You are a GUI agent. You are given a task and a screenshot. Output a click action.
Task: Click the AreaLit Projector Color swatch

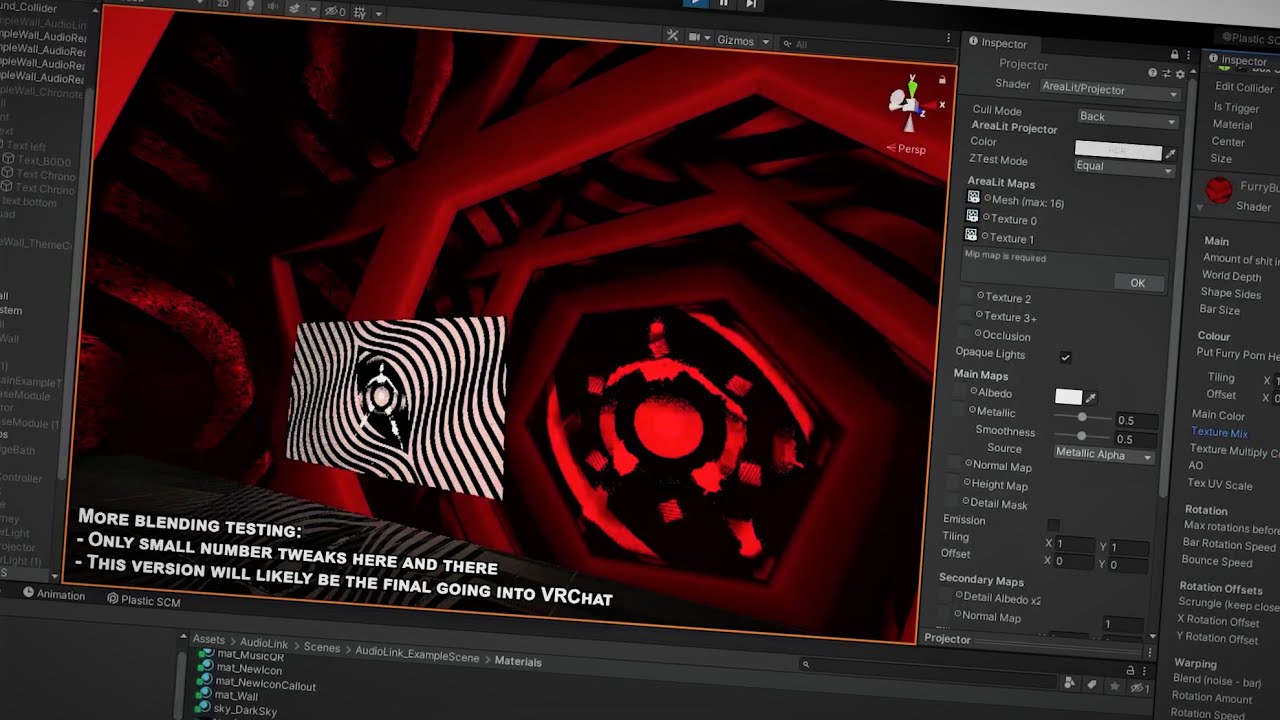coord(1118,150)
